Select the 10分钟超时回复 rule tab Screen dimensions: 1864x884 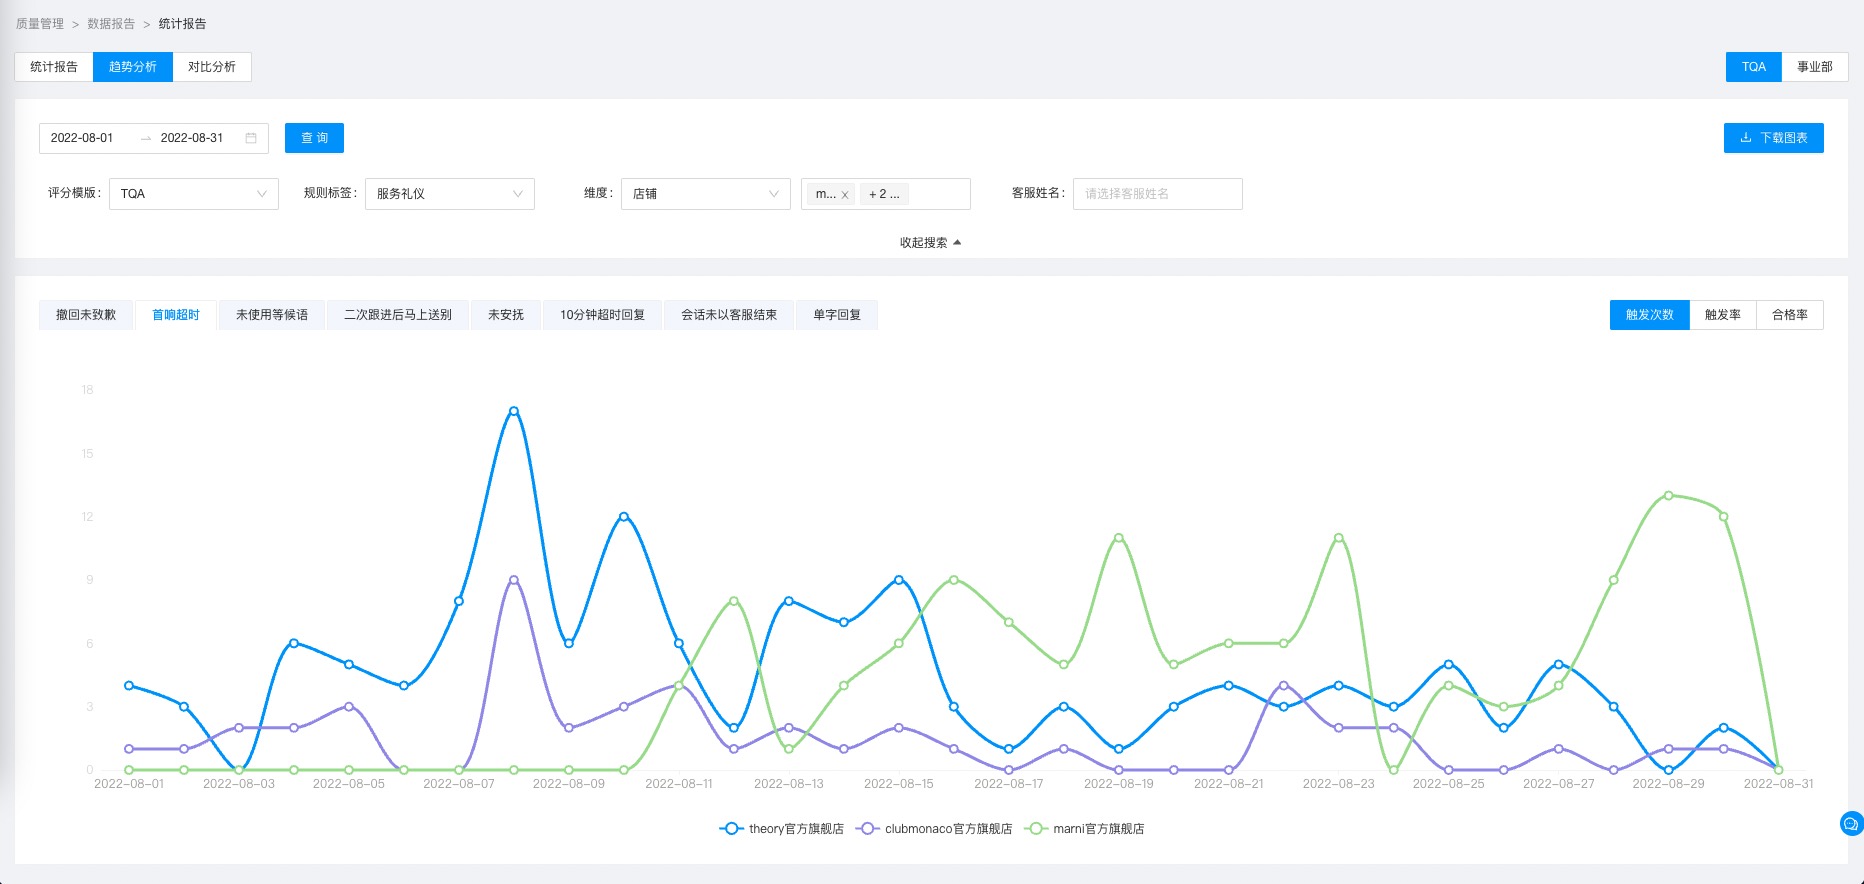[x=603, y=315]
